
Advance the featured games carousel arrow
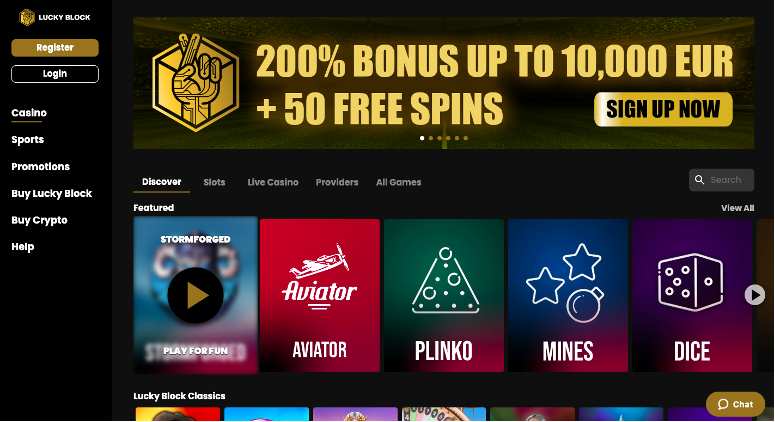[x=755, y=295]
